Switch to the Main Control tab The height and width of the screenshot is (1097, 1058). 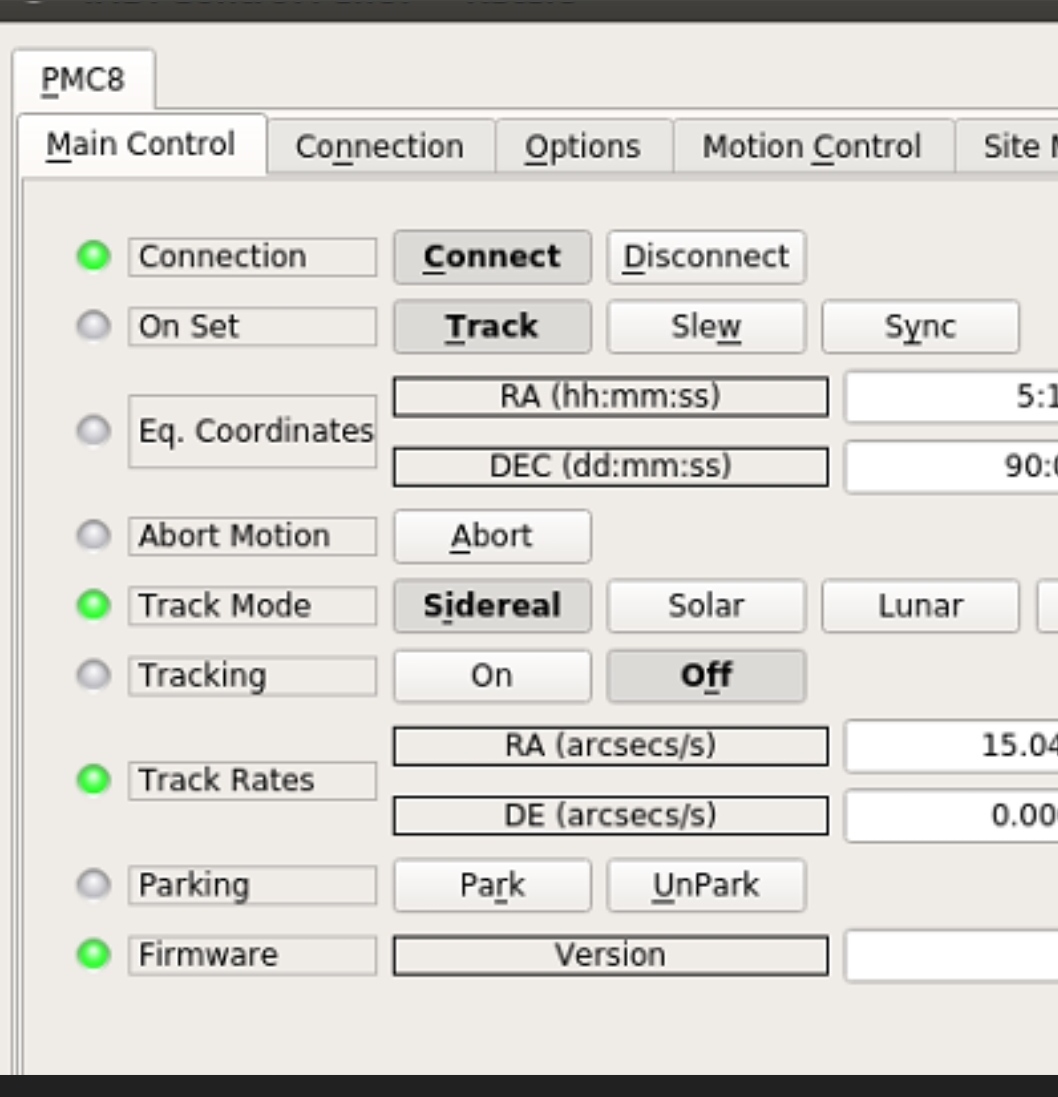pyautogui.click(x=141, y=145)
